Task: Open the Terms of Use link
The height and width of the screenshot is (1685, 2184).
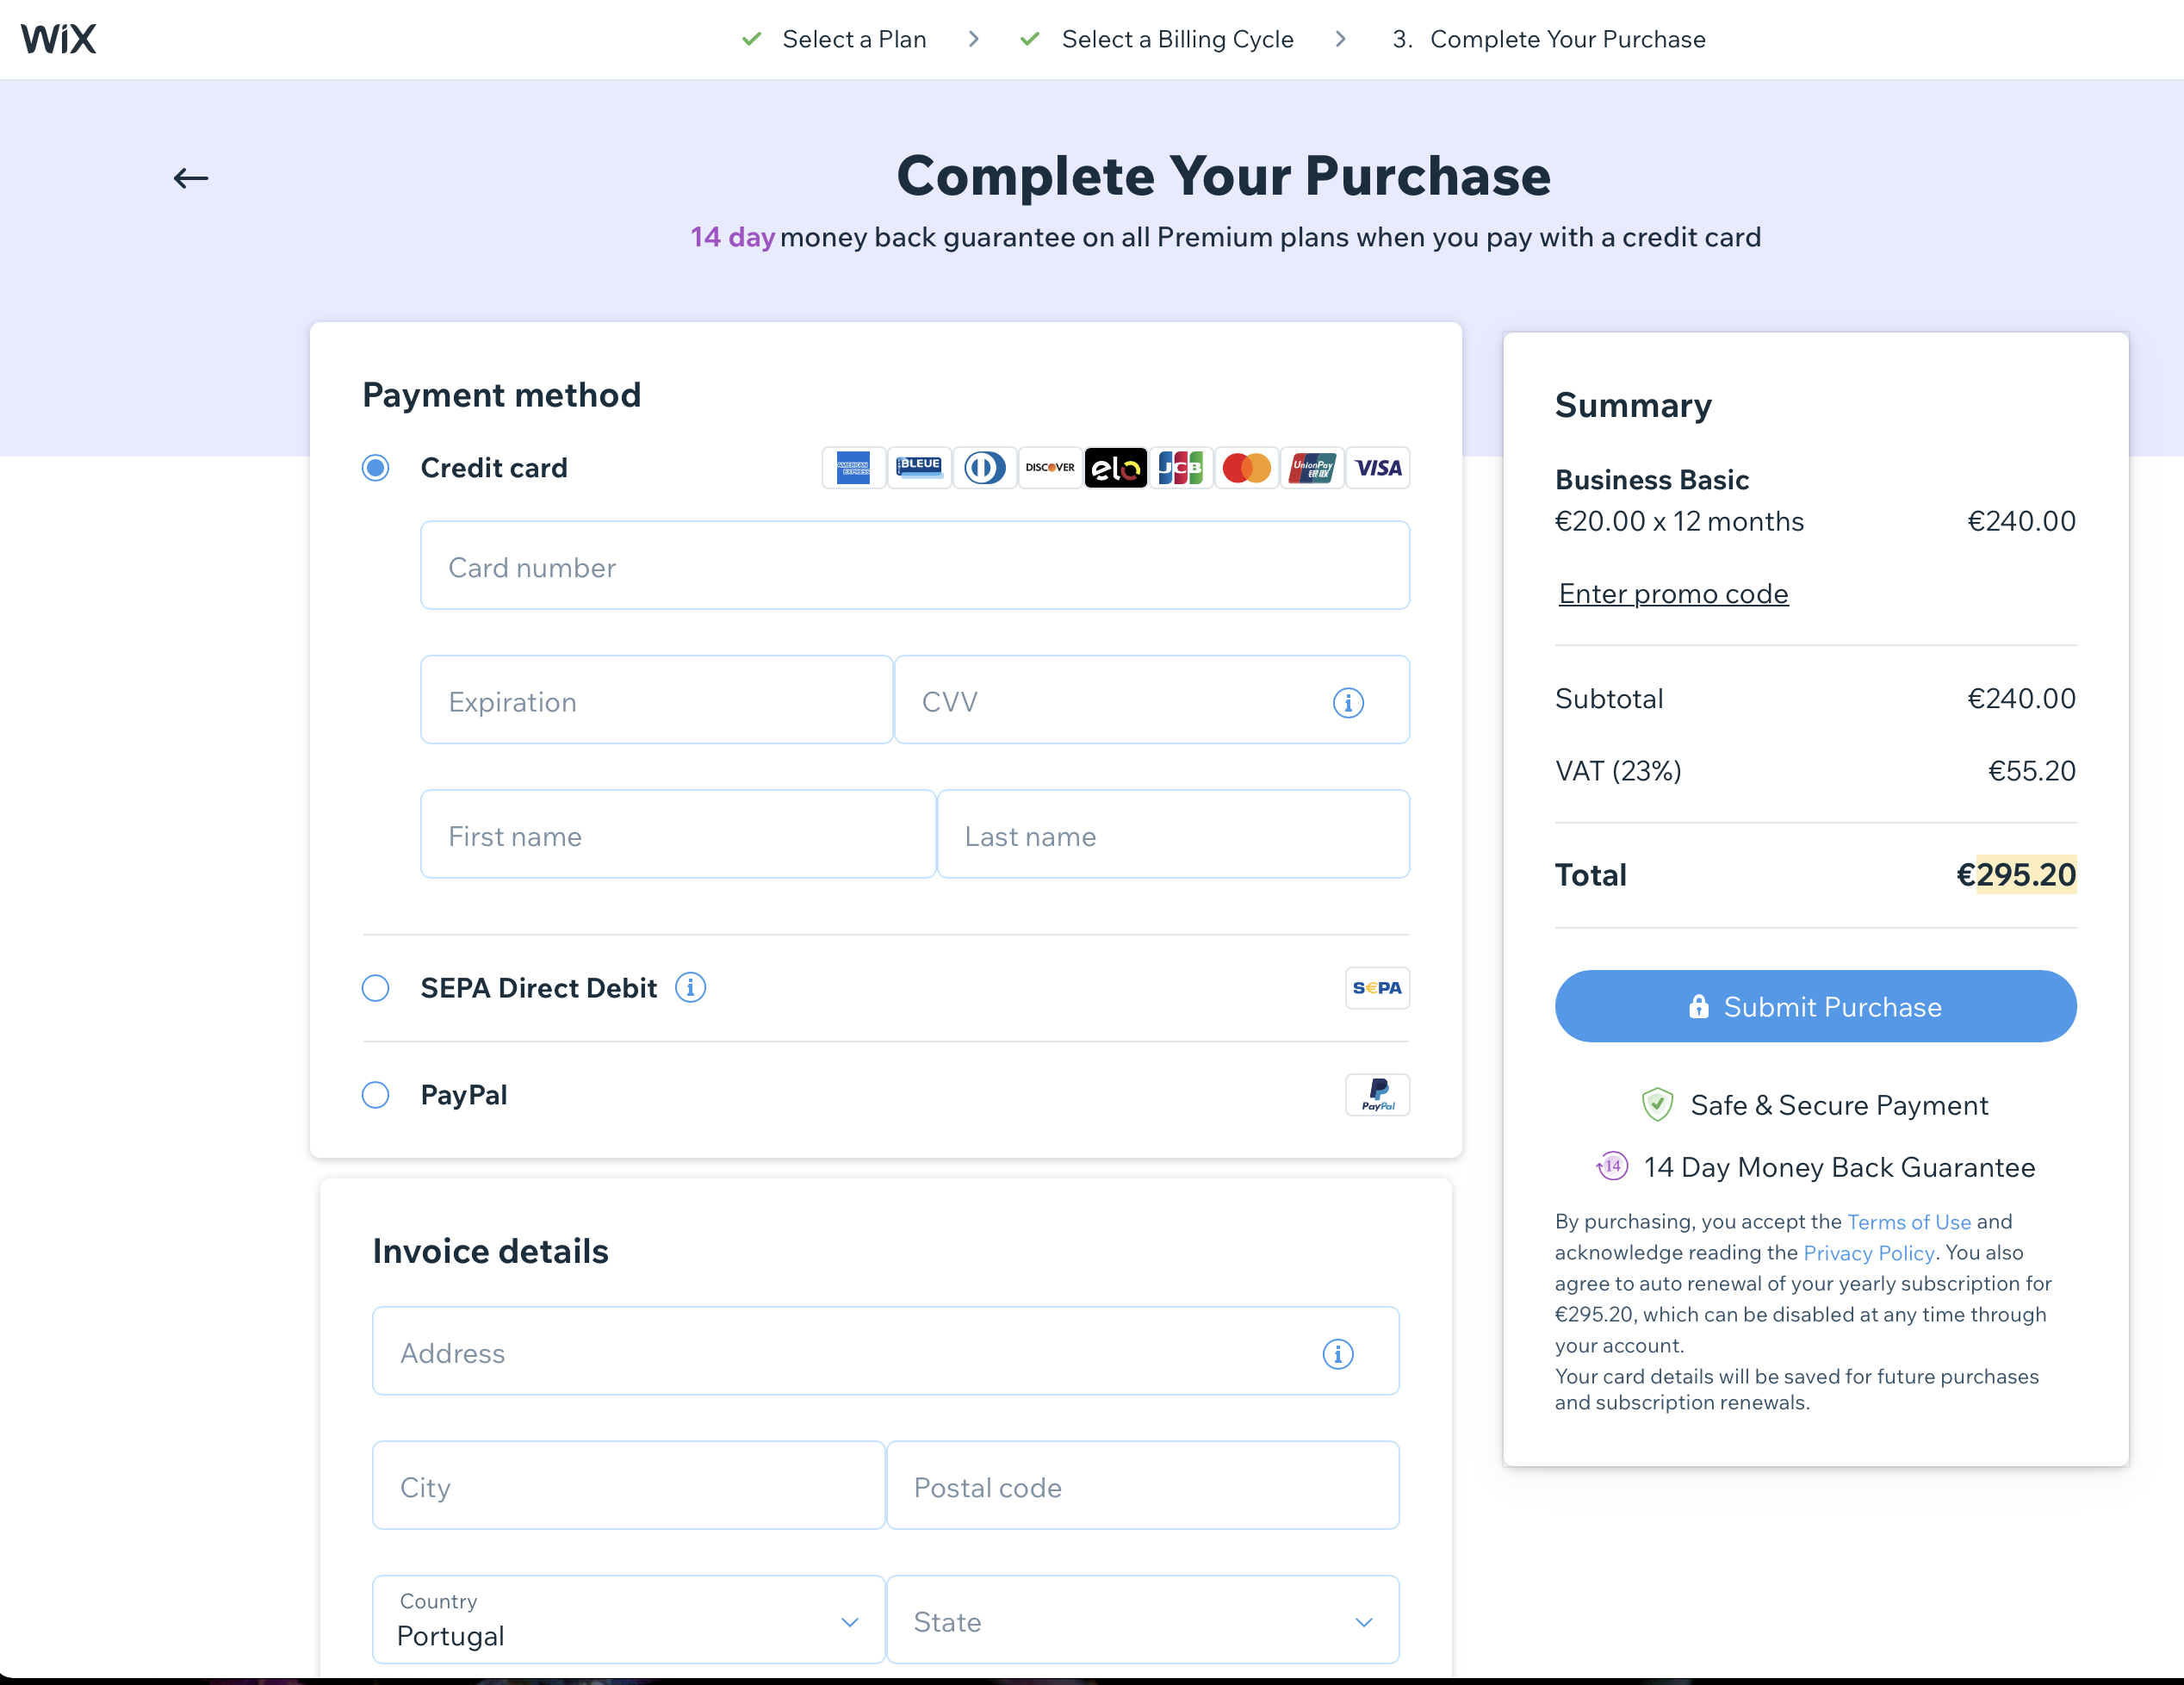Action: (x=1908, y=1221)
